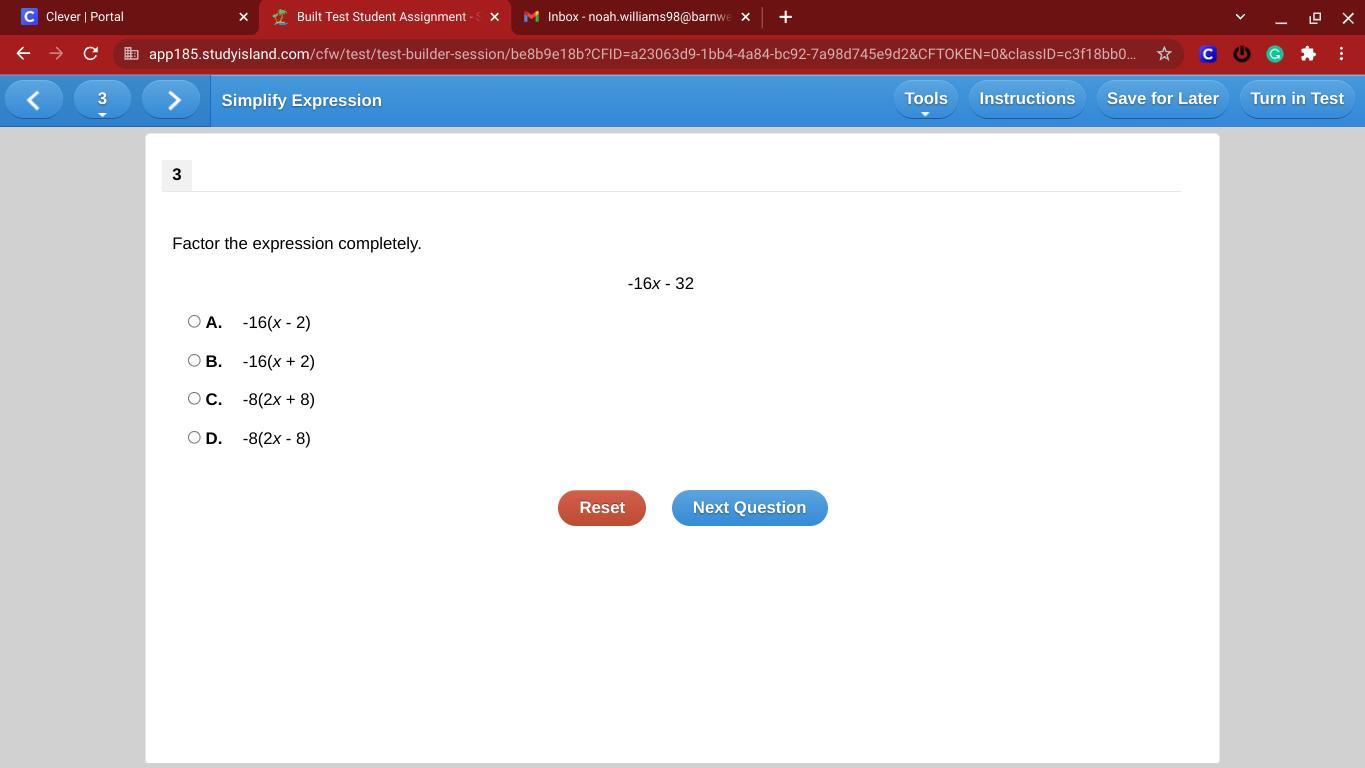Switch to the Gmail Inbox tab

(x=637, y=17)
